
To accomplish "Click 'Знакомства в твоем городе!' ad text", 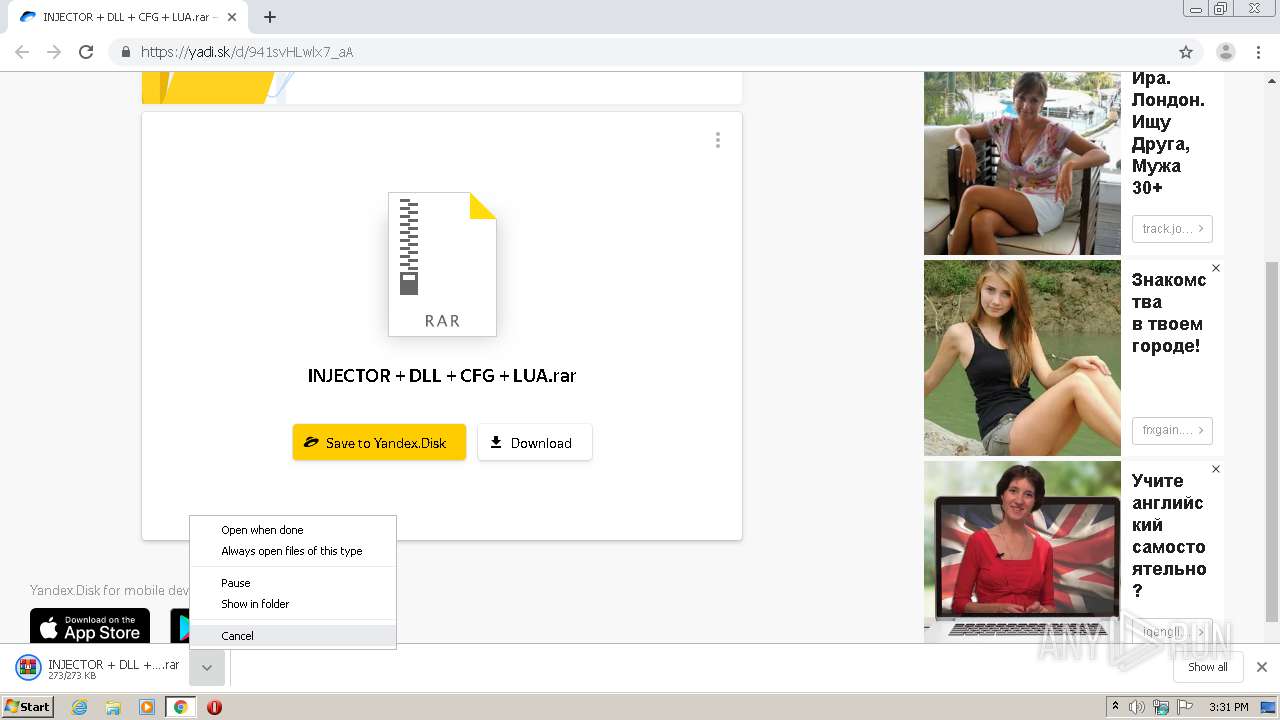I will (x=1169, y=313).
